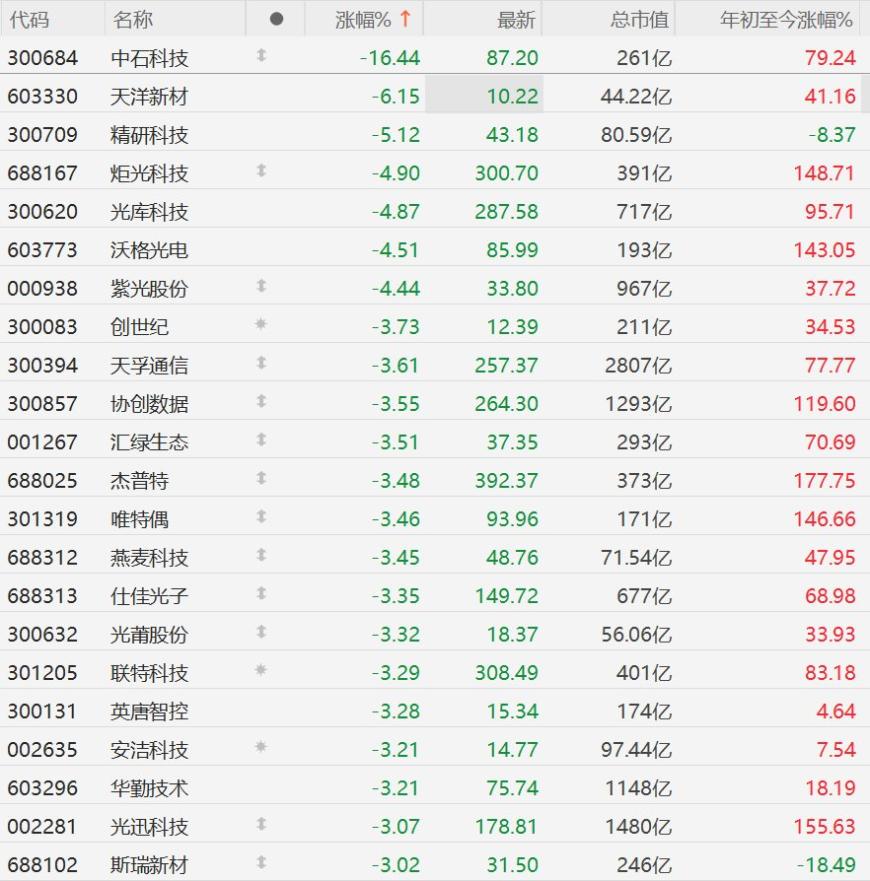The width and height of the screenshot is (870, 881).
Task: Click market cap 717亿
Action: 644,212
